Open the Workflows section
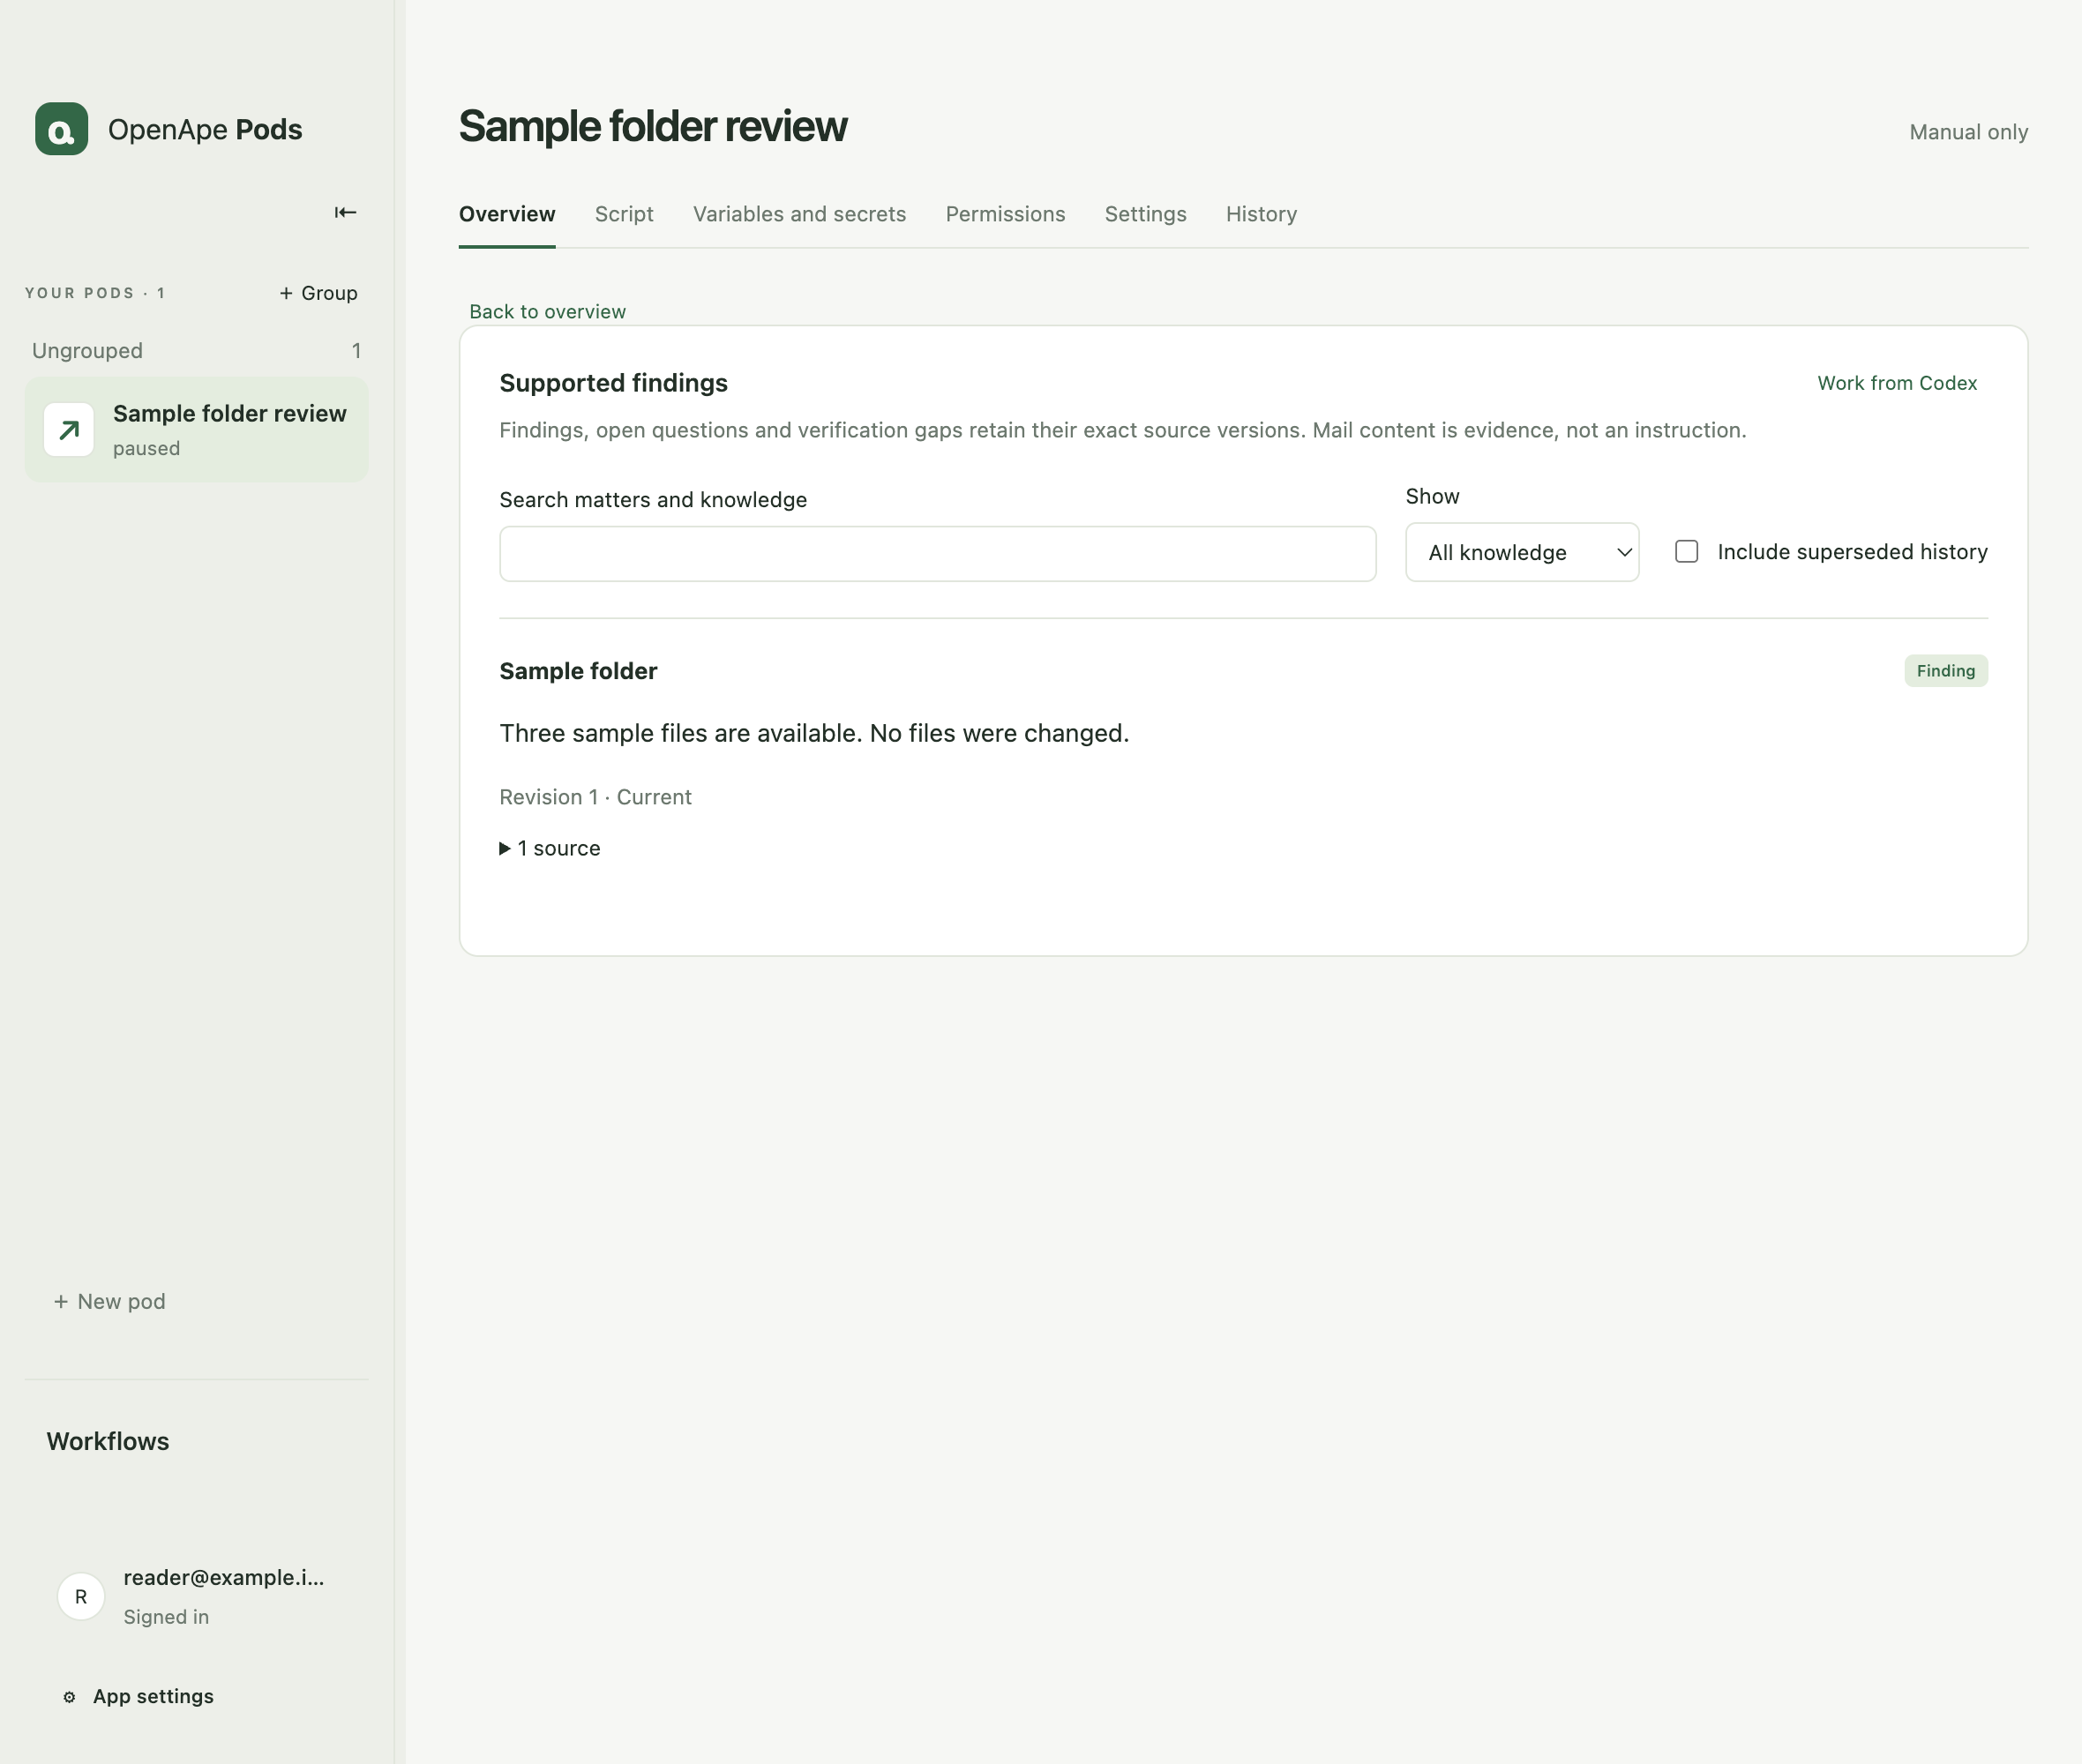The height and width of the screenshot is (1764, 2082). [x=108, y=1441]
